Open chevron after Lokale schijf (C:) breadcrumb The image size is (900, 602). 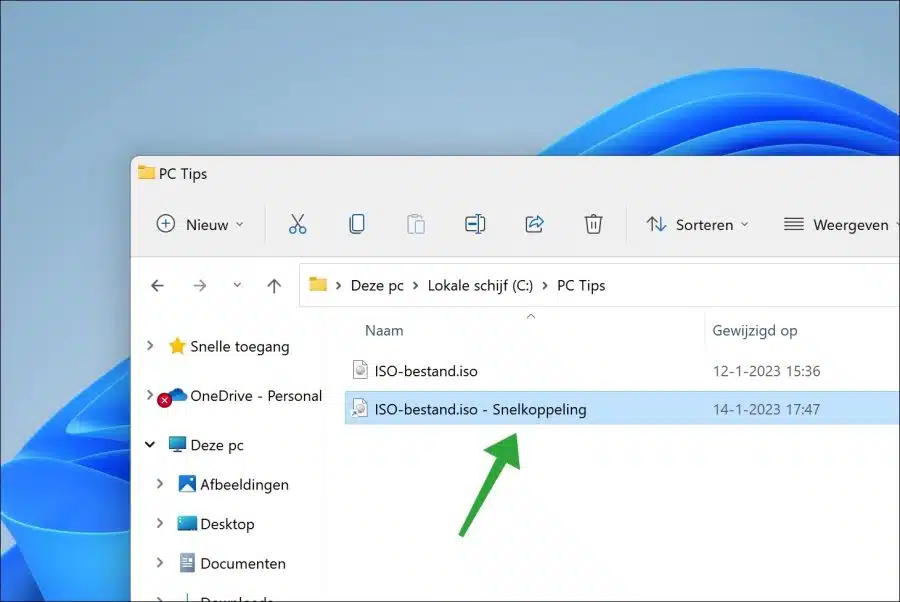coord(545,285)
